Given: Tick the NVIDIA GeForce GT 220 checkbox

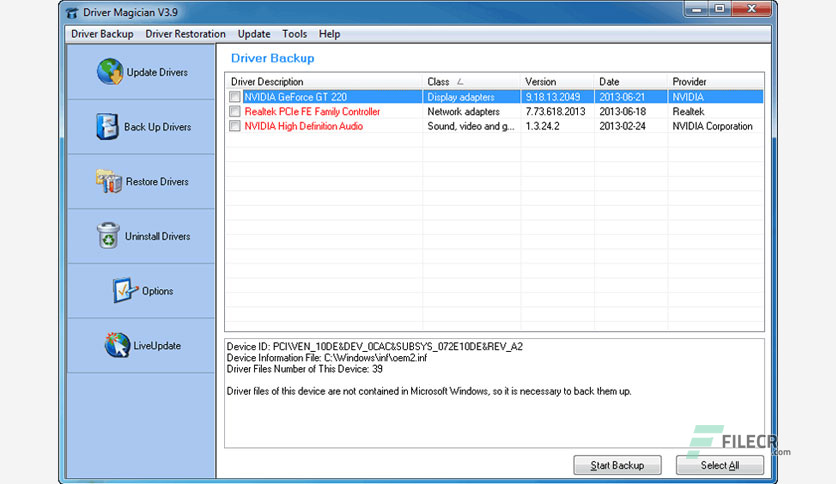Looking at the screenshot, I should (235, 97).
